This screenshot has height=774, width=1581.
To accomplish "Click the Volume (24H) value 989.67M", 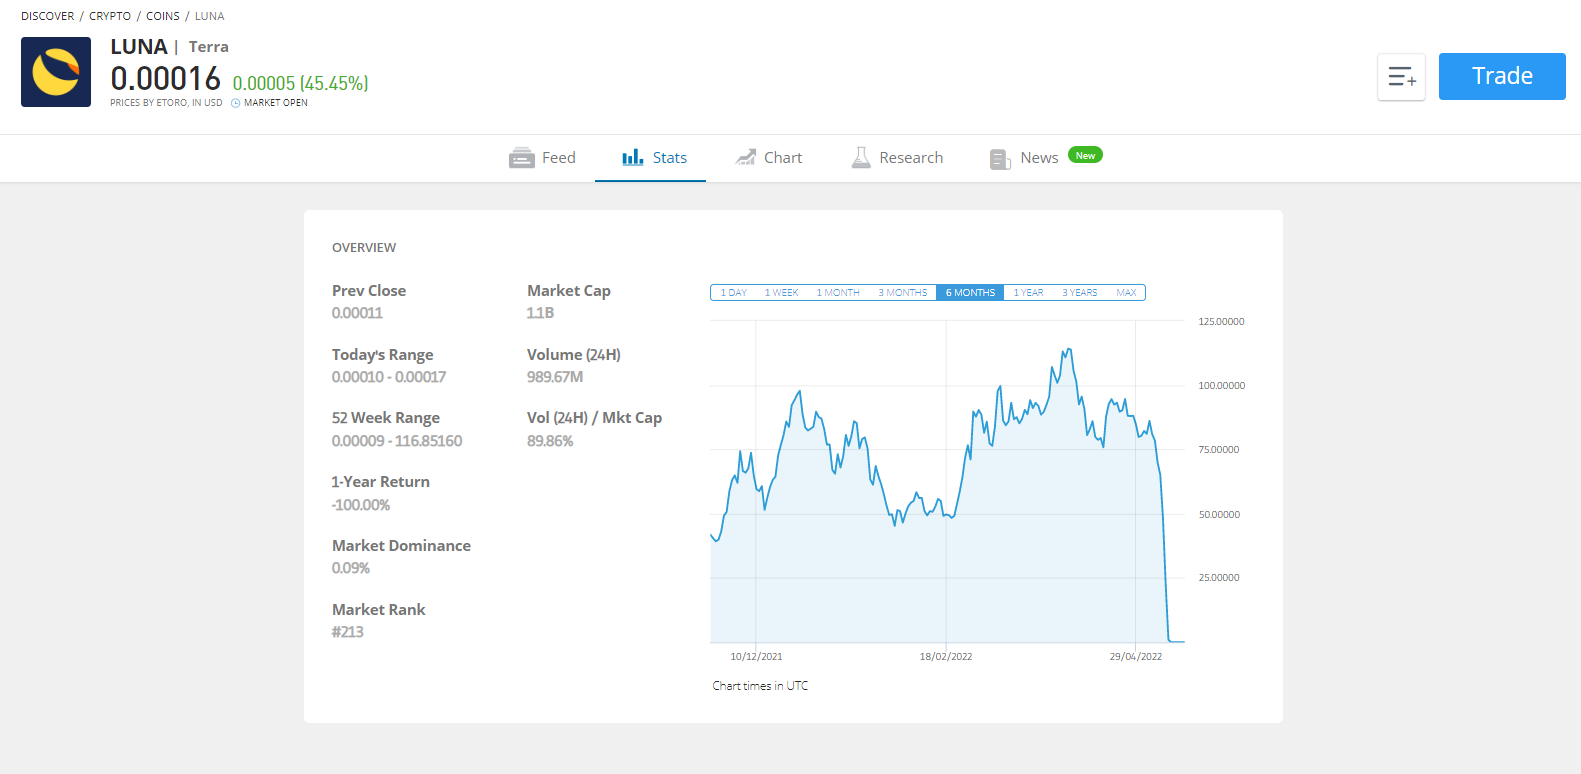I will click(555, 377).
